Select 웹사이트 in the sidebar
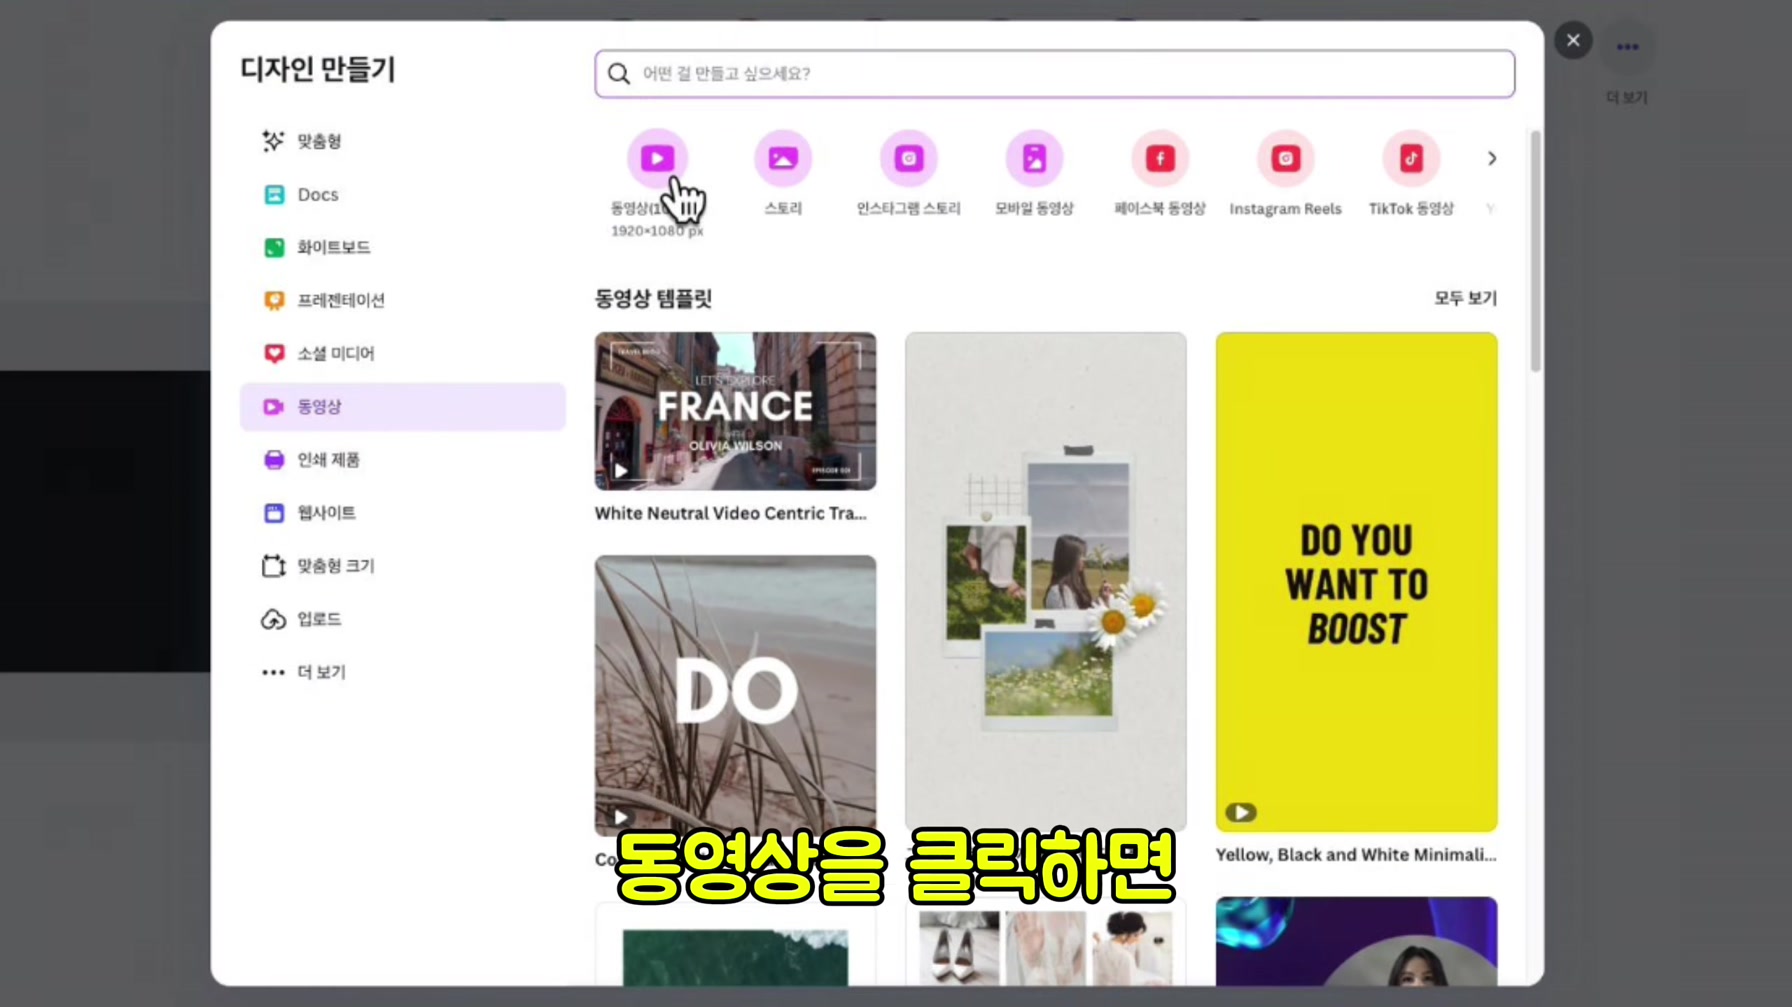This screenshot has height=1007, width=1792. pos(402,512)
